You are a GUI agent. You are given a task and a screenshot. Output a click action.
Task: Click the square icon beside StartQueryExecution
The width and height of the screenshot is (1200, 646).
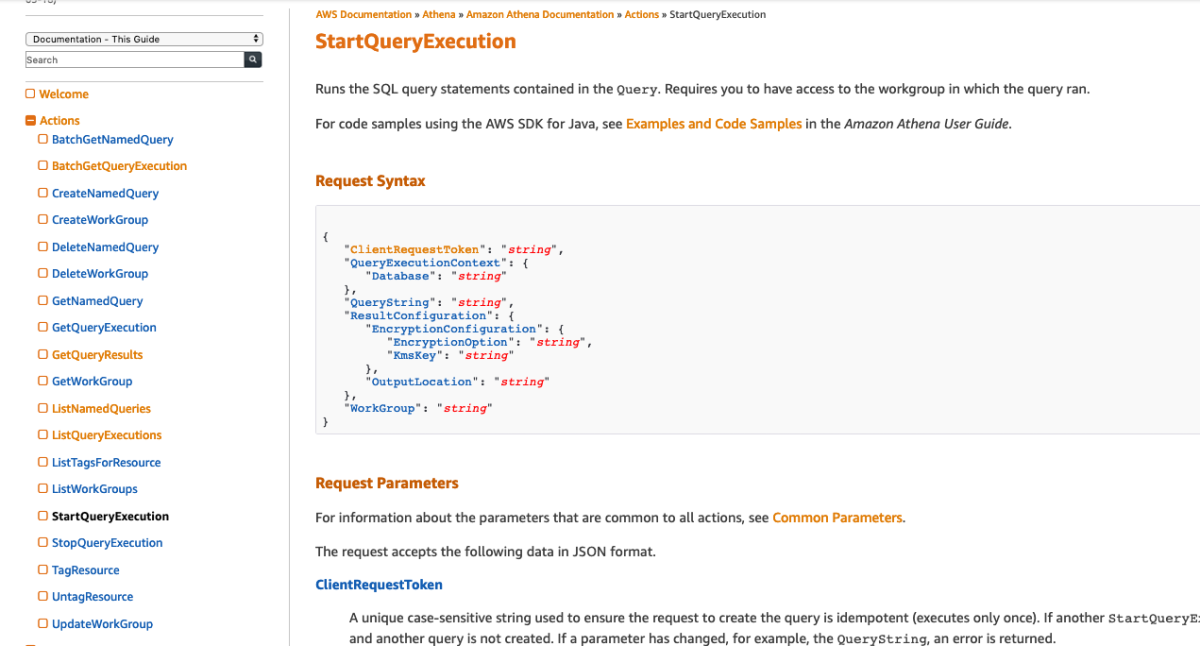click(43, 516)
